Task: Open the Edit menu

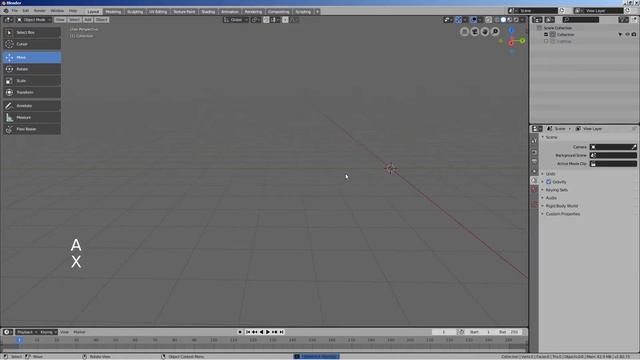Action: [26, 11]
